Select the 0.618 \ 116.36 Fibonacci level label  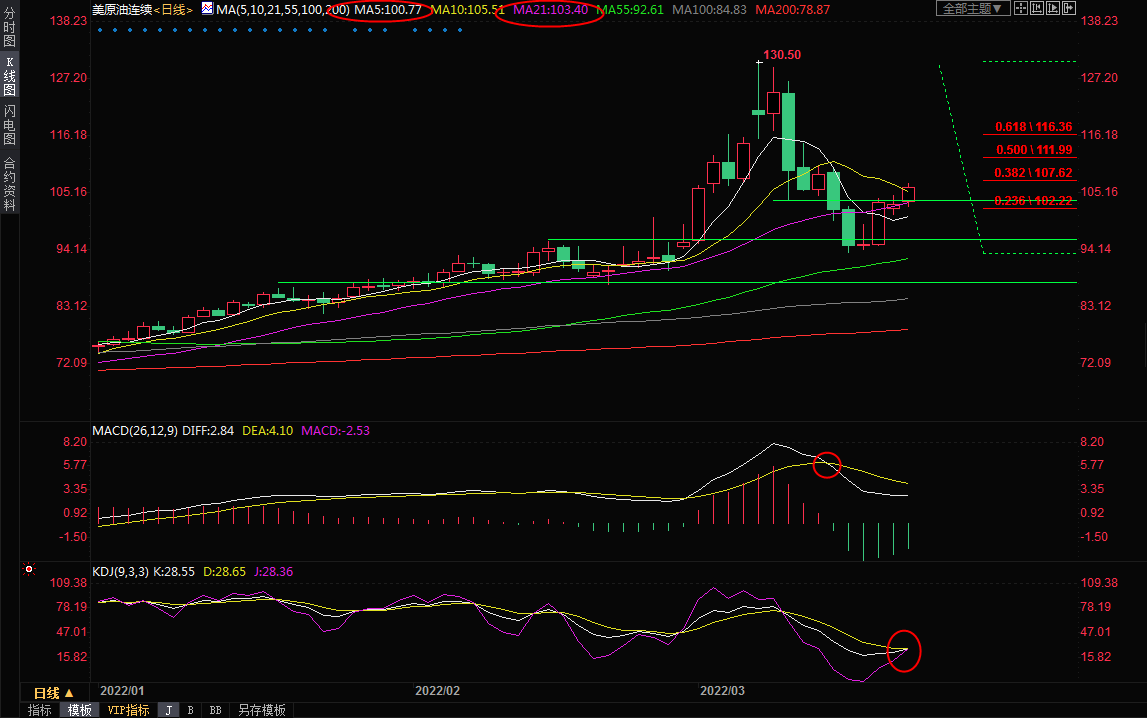click(x=1033, y=127)
